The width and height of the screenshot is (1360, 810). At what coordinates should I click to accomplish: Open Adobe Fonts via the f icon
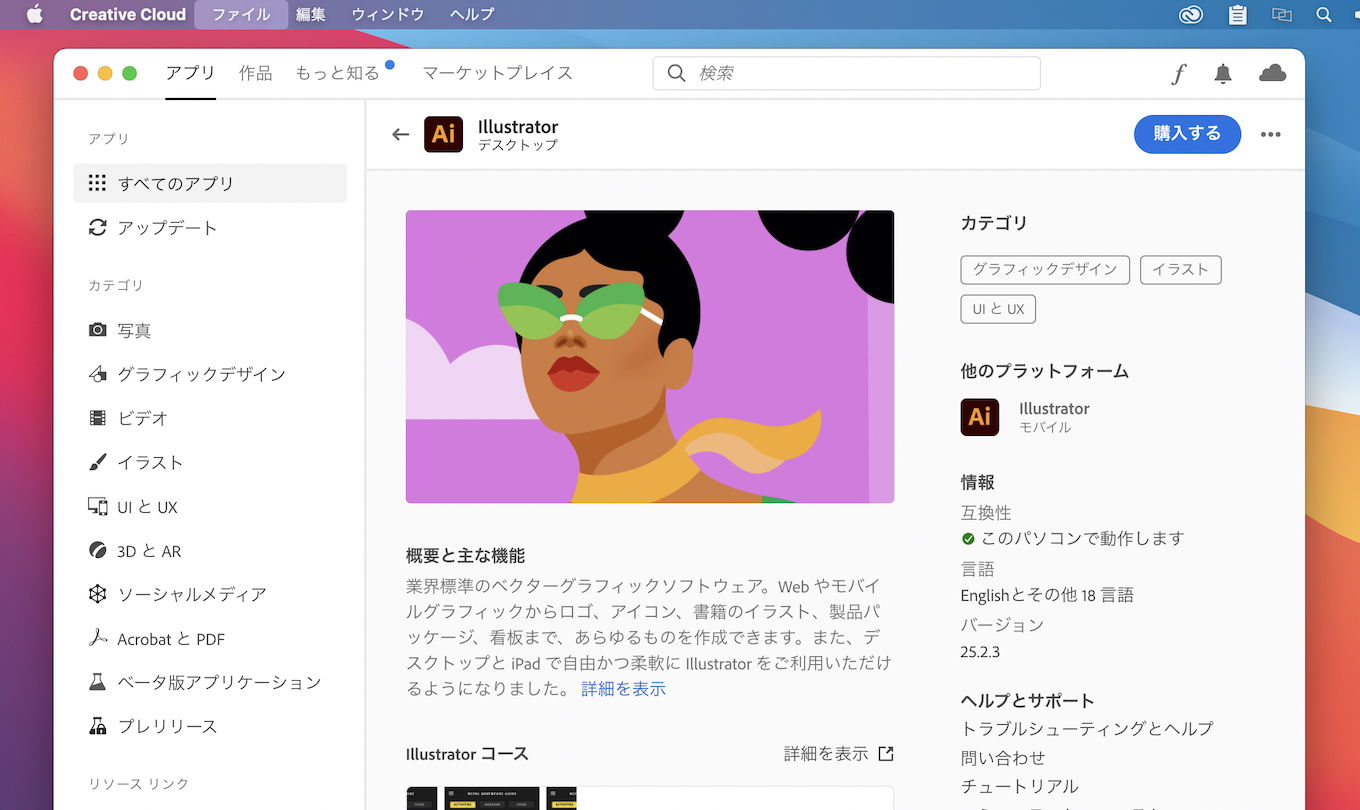(x=1178, y=73)
